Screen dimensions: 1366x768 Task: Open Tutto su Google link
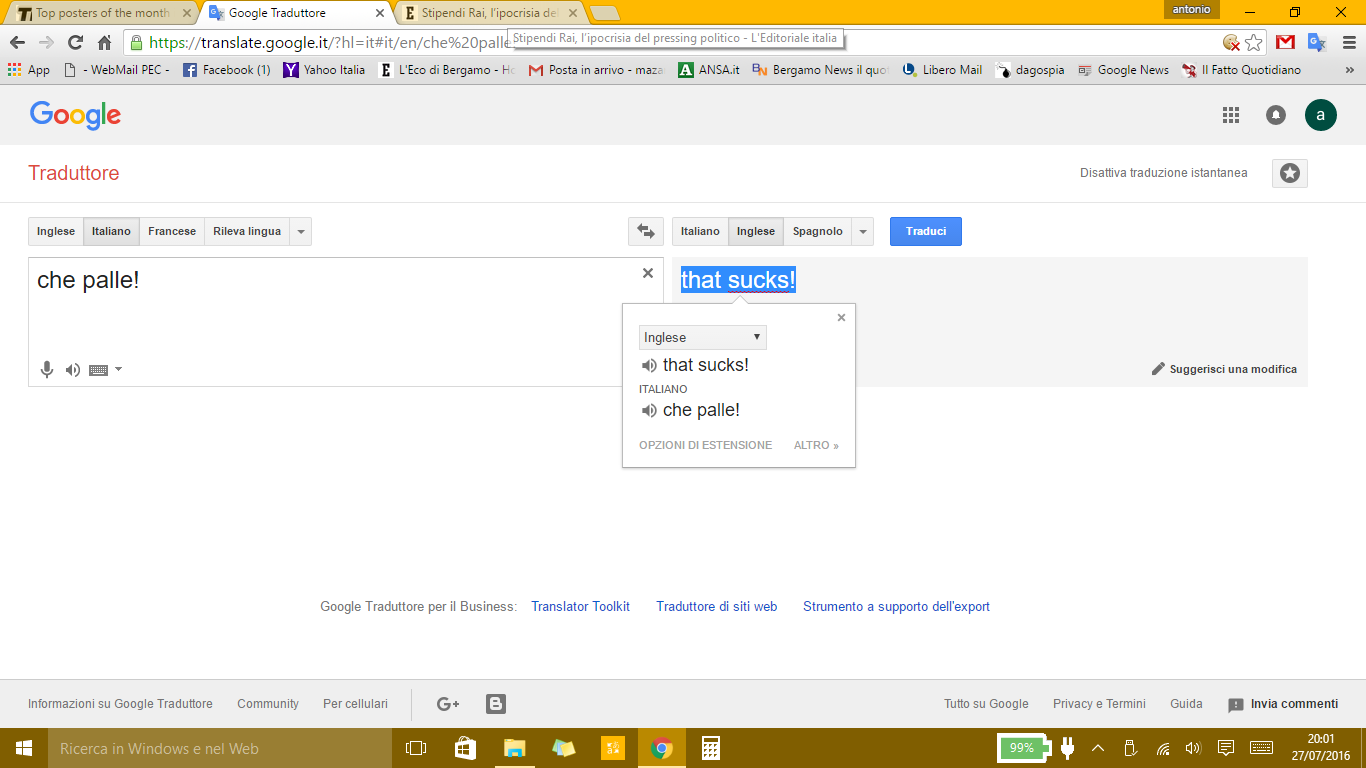point(986,704)
